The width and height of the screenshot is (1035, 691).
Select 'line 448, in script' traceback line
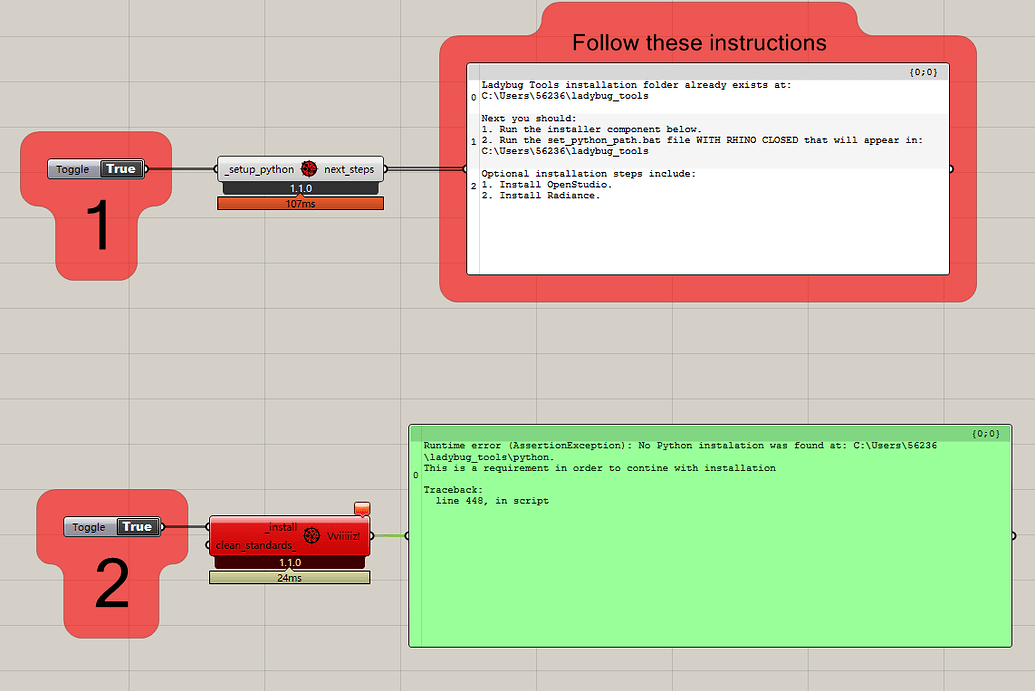coord(492,501)
